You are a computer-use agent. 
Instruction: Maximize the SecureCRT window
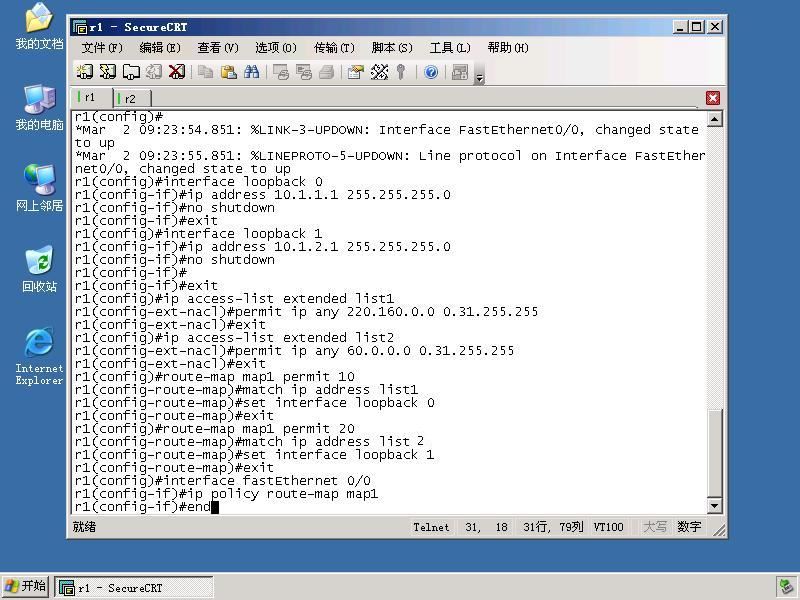(697, 27)
